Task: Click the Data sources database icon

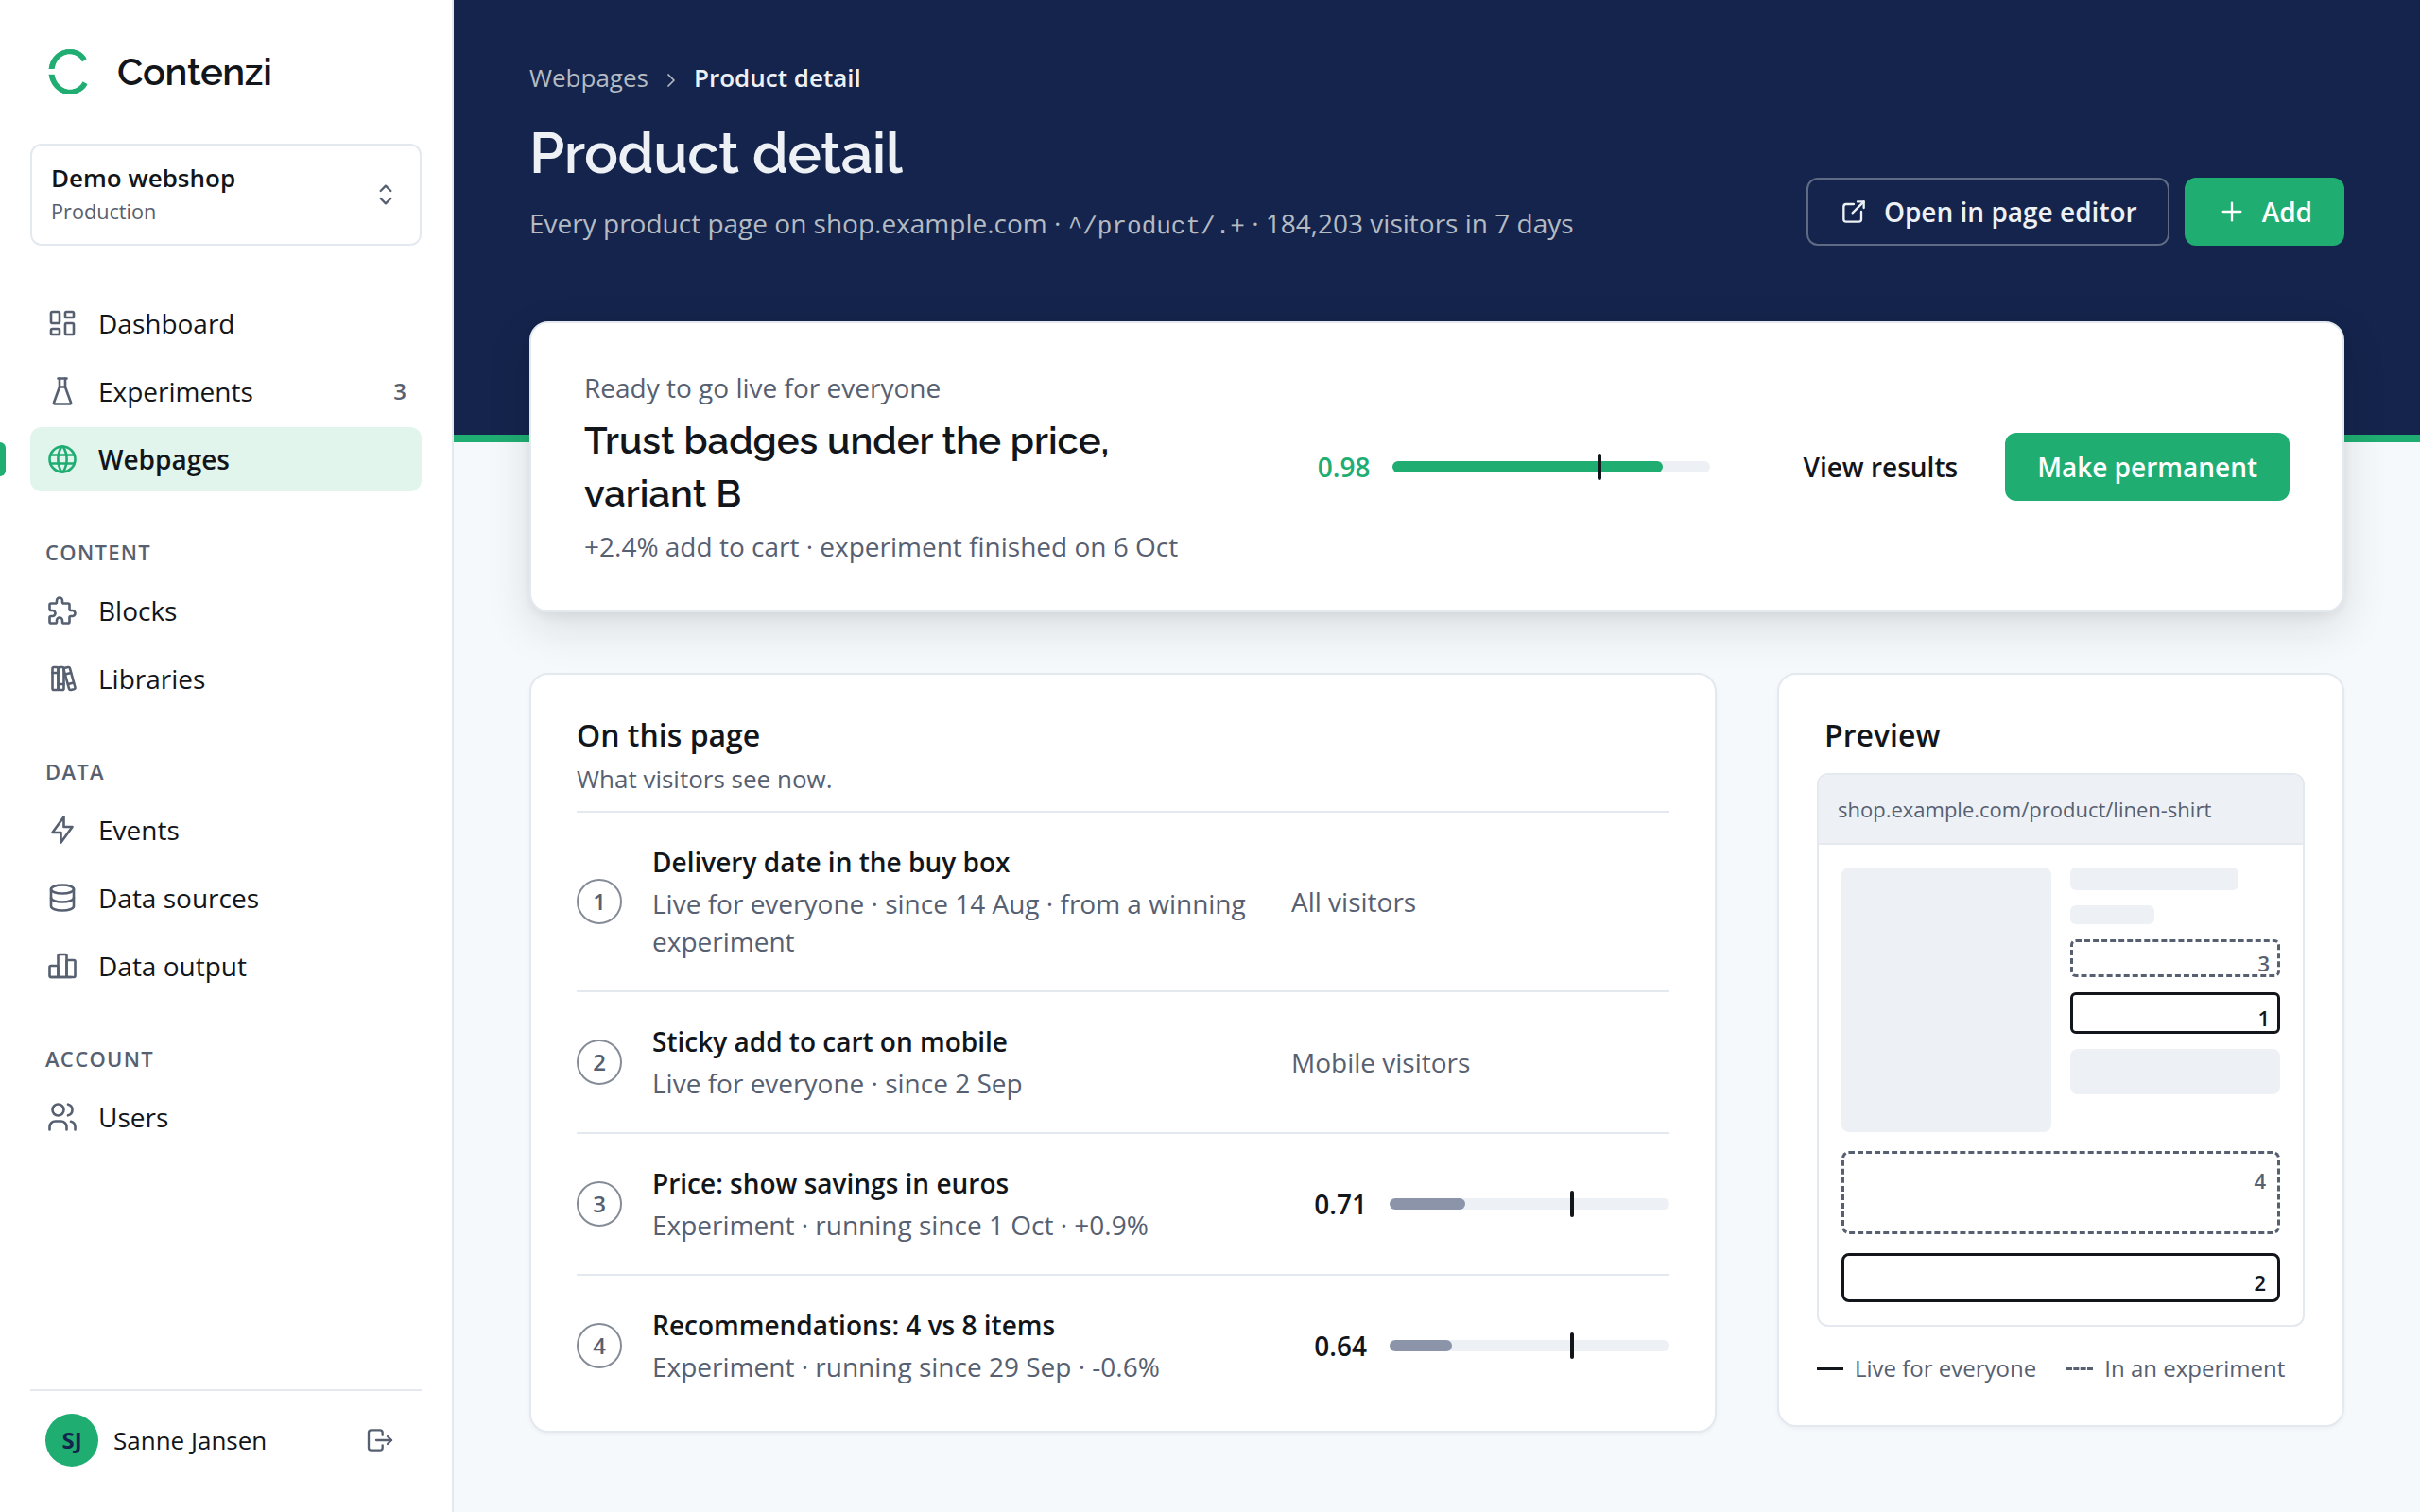Action: (x=62, y=898)
